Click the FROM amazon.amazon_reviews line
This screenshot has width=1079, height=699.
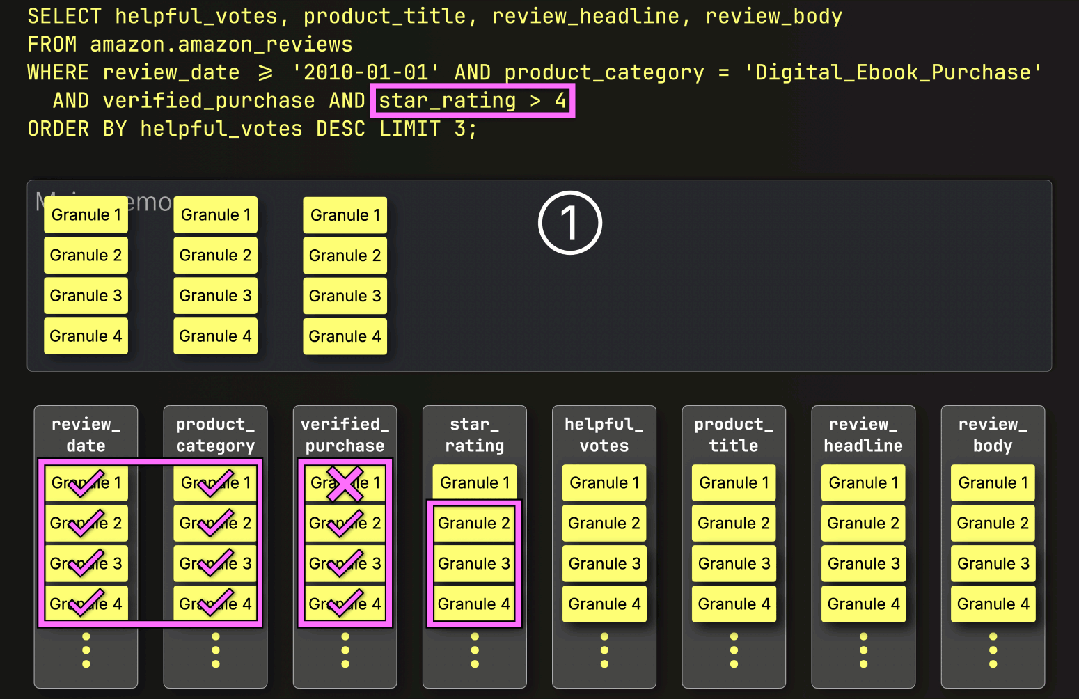click(x=190, y=45)
